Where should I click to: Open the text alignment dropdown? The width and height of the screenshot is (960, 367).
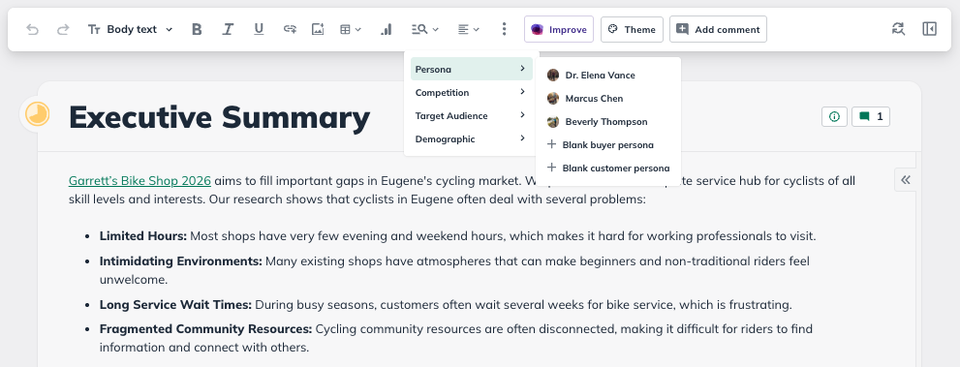[x=468, y=29]
